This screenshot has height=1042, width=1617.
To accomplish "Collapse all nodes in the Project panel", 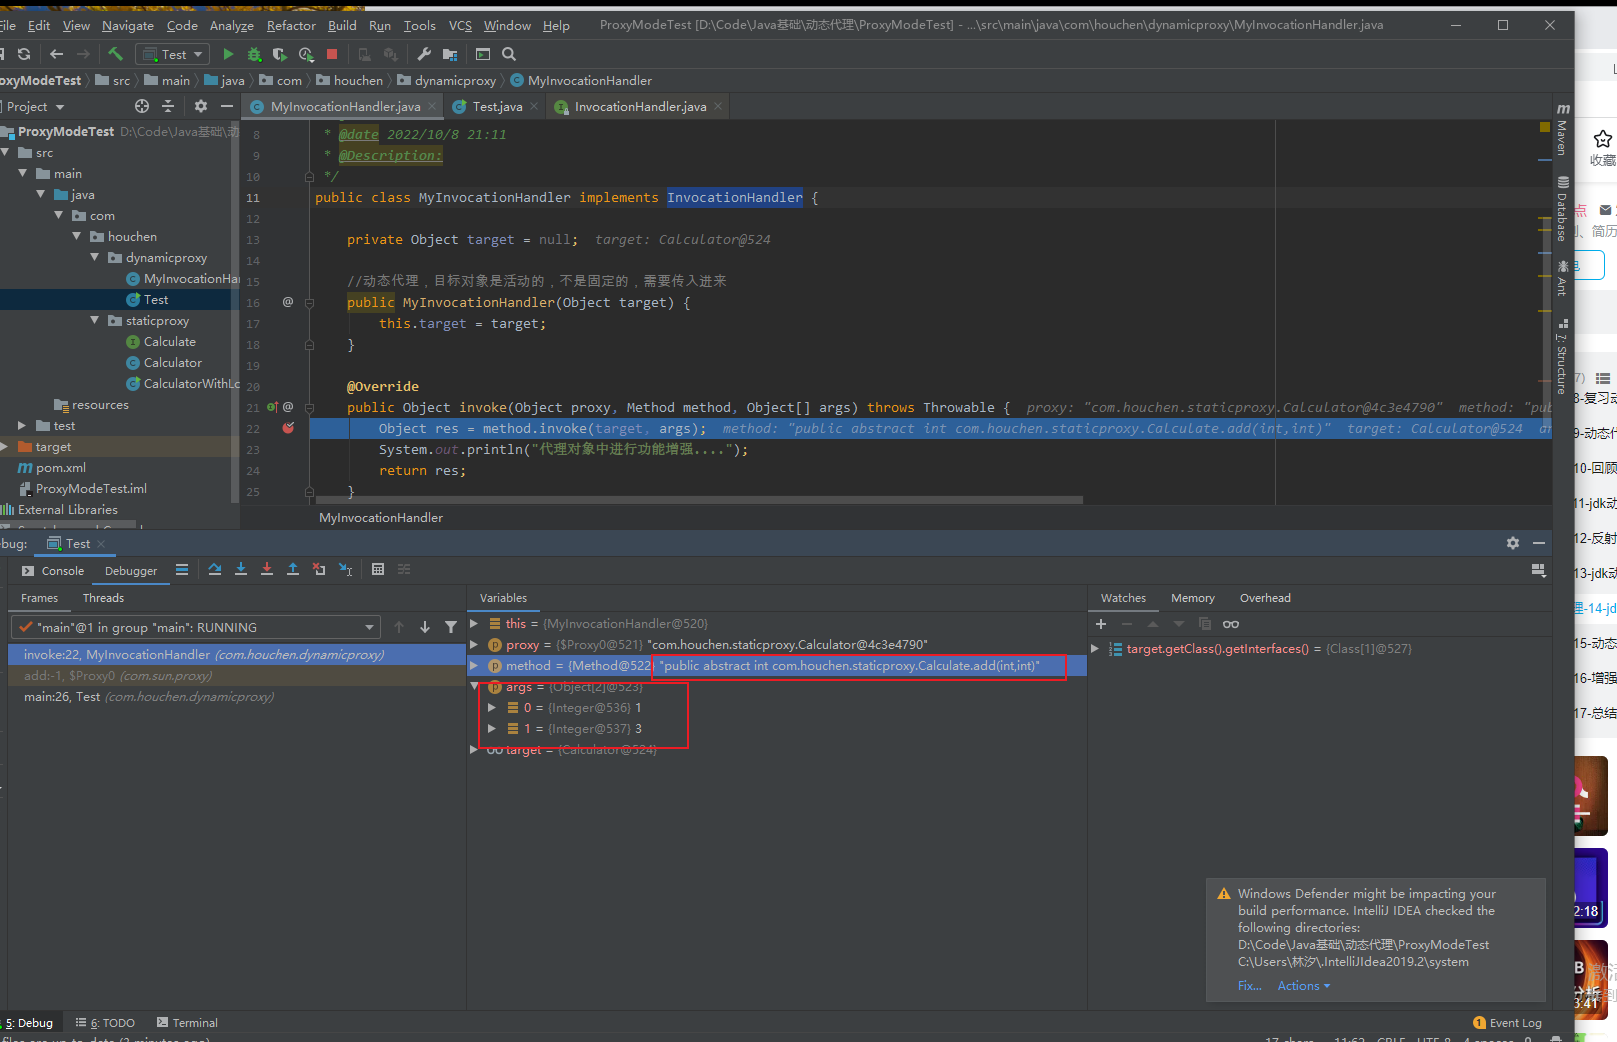I will point(168,106).
